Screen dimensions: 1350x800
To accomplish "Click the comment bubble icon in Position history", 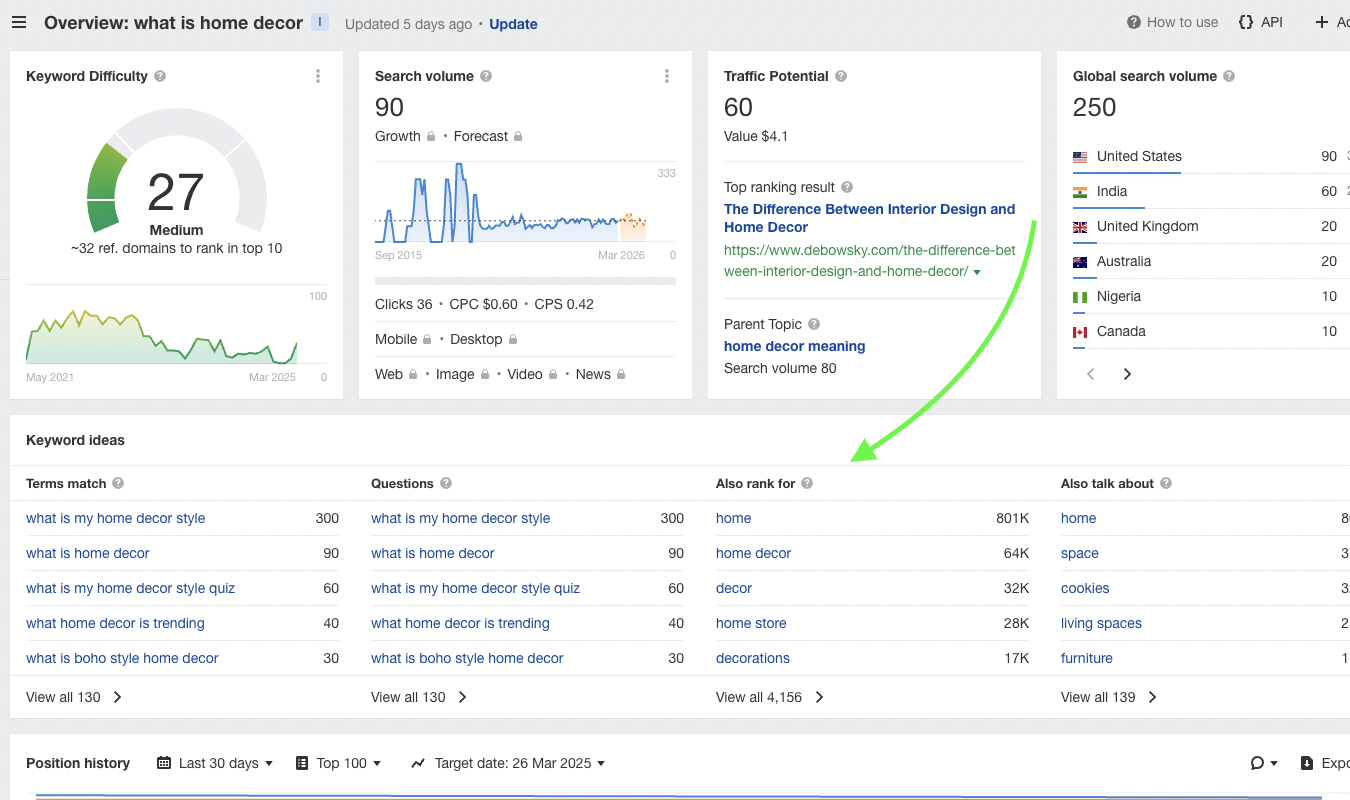I will point(1258,763).
